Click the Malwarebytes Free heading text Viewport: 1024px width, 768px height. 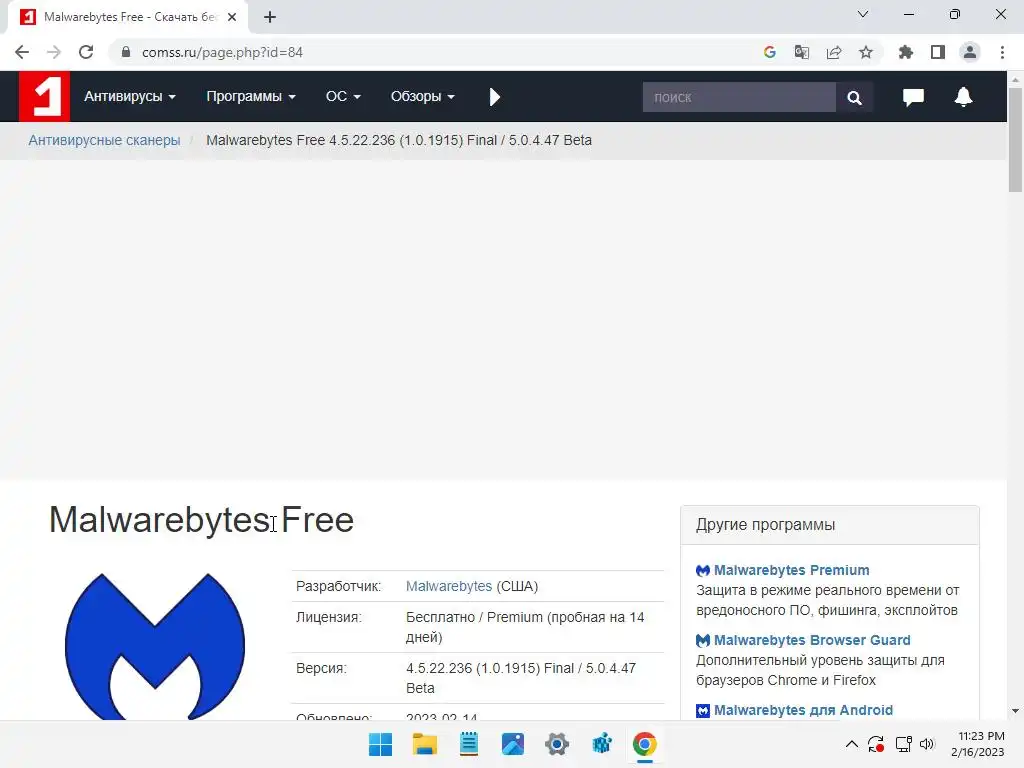coord(202,520)
